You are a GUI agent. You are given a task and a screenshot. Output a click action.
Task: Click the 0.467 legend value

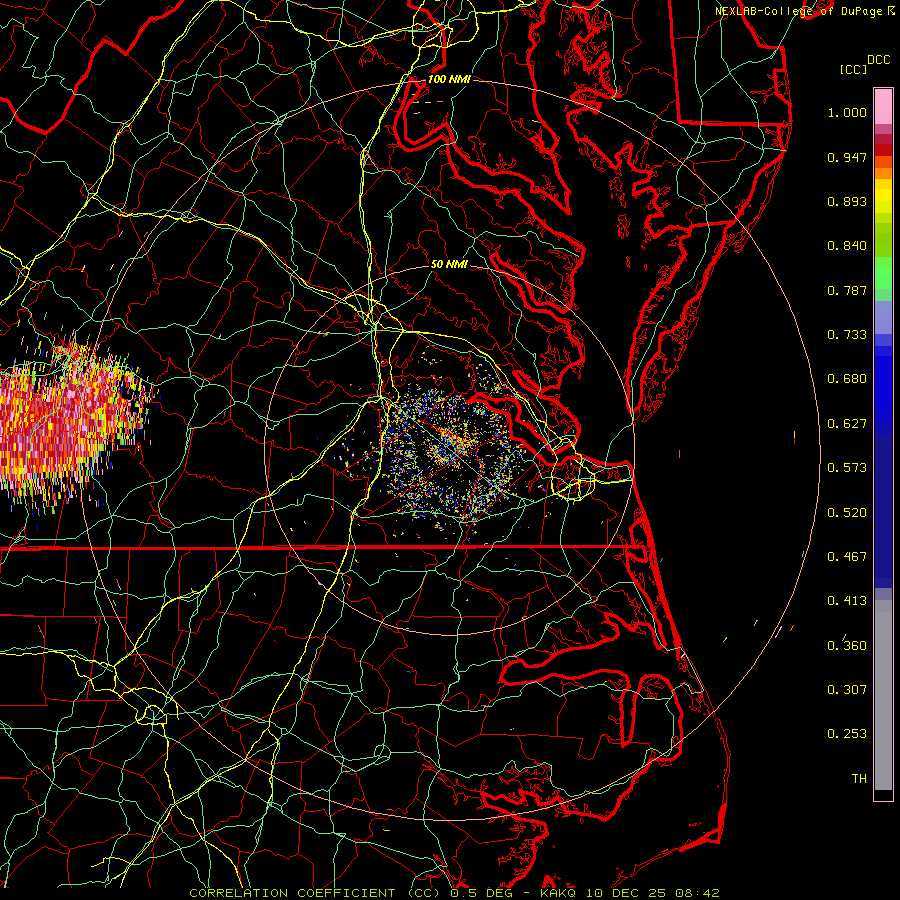(x=847, y=557)
